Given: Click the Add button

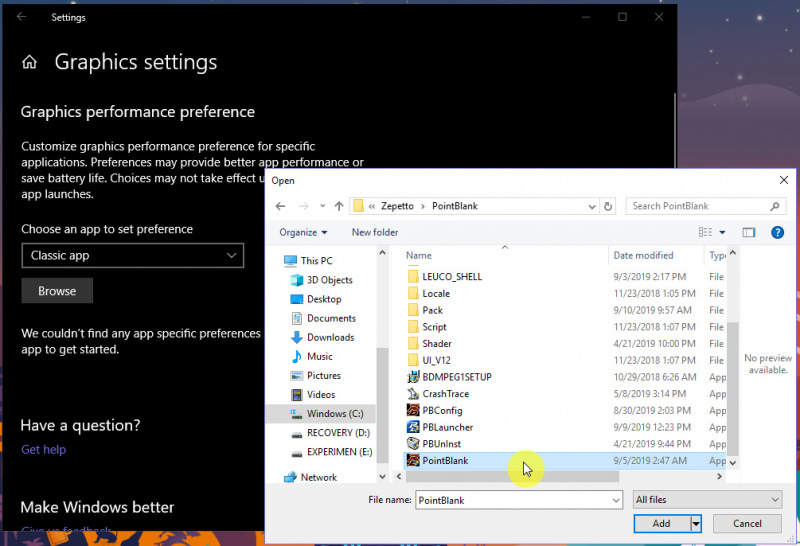Looking at the screenshot, I should tap(662, 524).
